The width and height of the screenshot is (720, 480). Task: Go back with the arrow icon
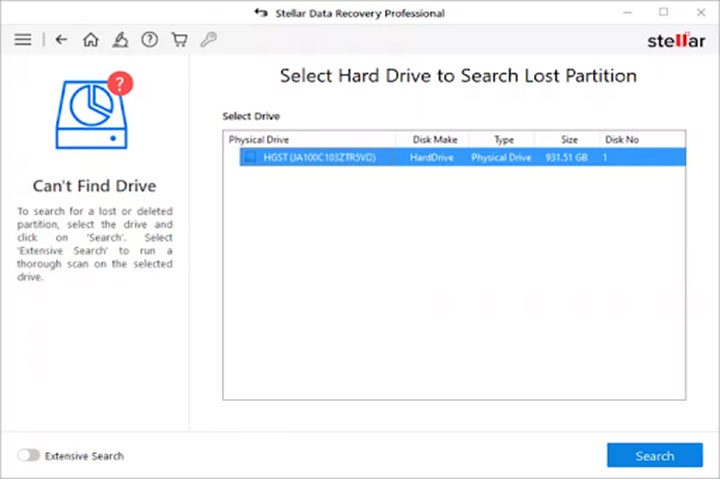click(x=61, y=40)
